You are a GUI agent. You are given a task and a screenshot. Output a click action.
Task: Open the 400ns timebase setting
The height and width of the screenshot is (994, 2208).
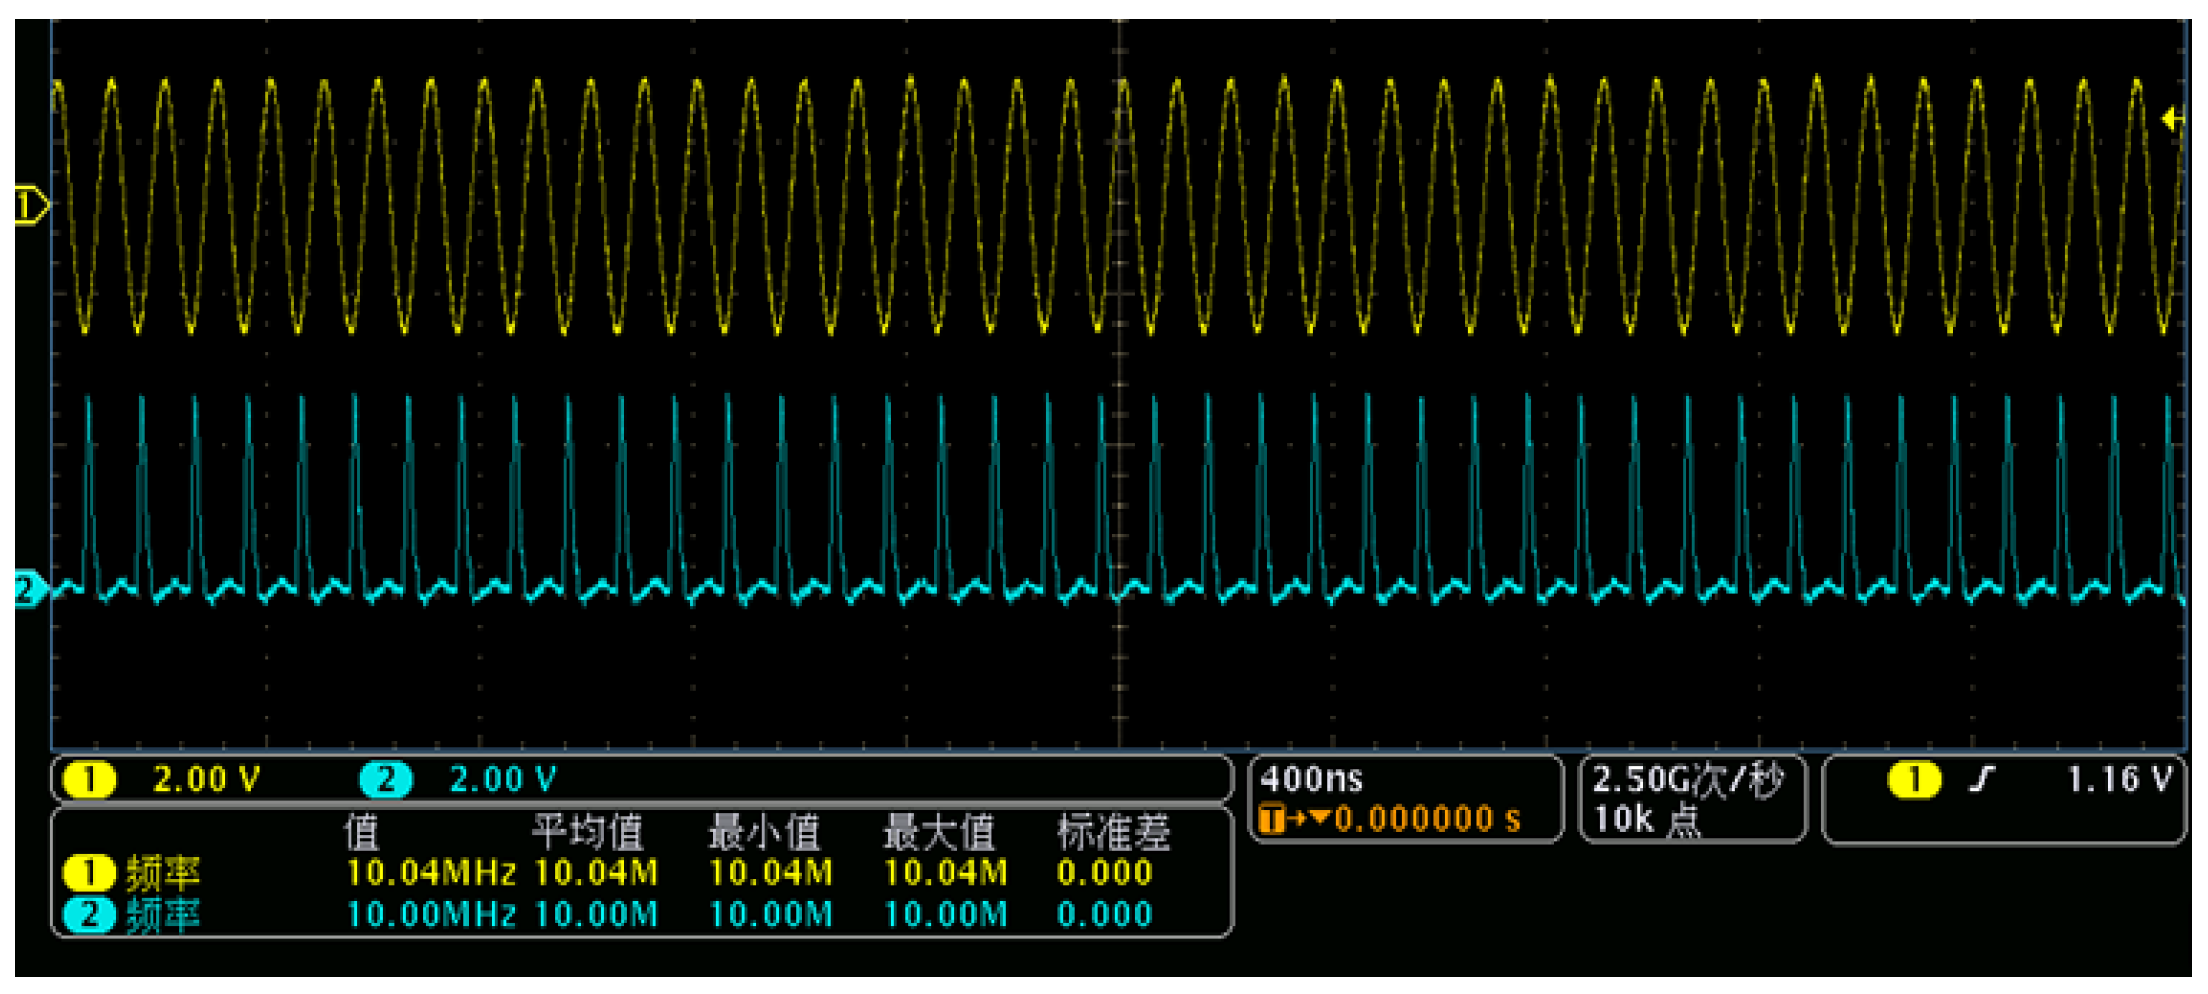1311,778
